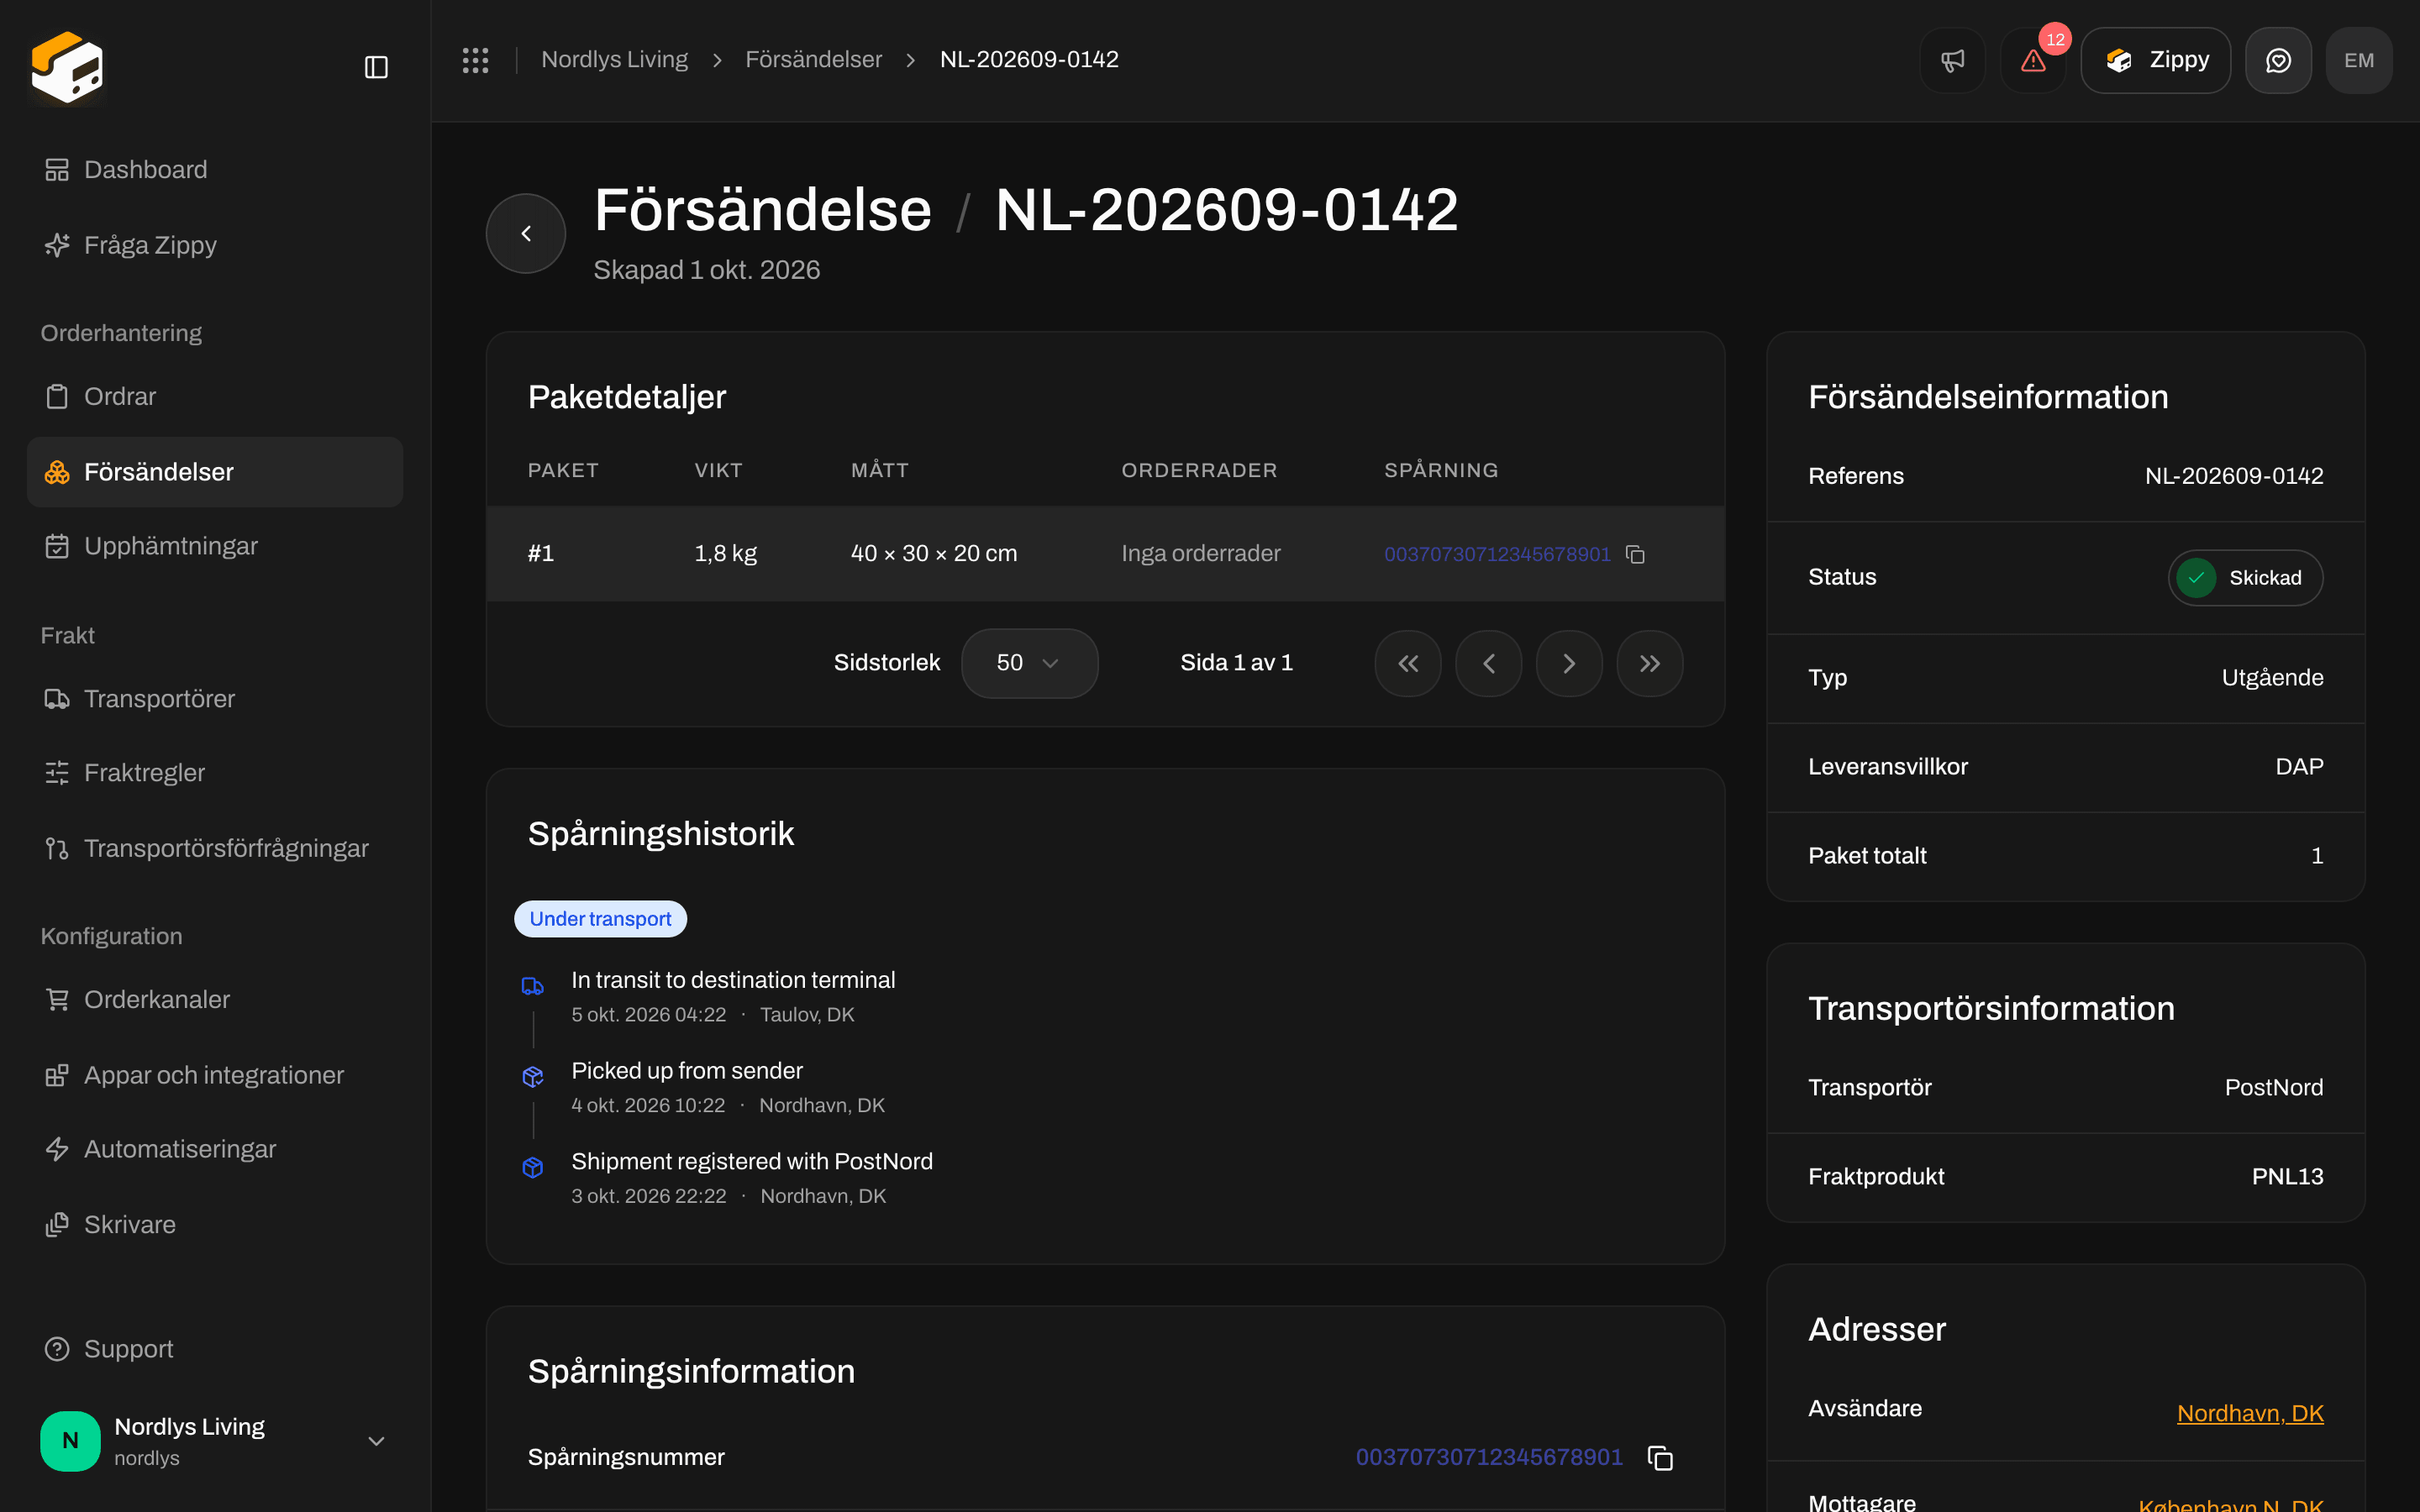This screenshot has height=1512, width=2420.
Task: Click the ORDERRADER column header
Action: [1199, 470]
